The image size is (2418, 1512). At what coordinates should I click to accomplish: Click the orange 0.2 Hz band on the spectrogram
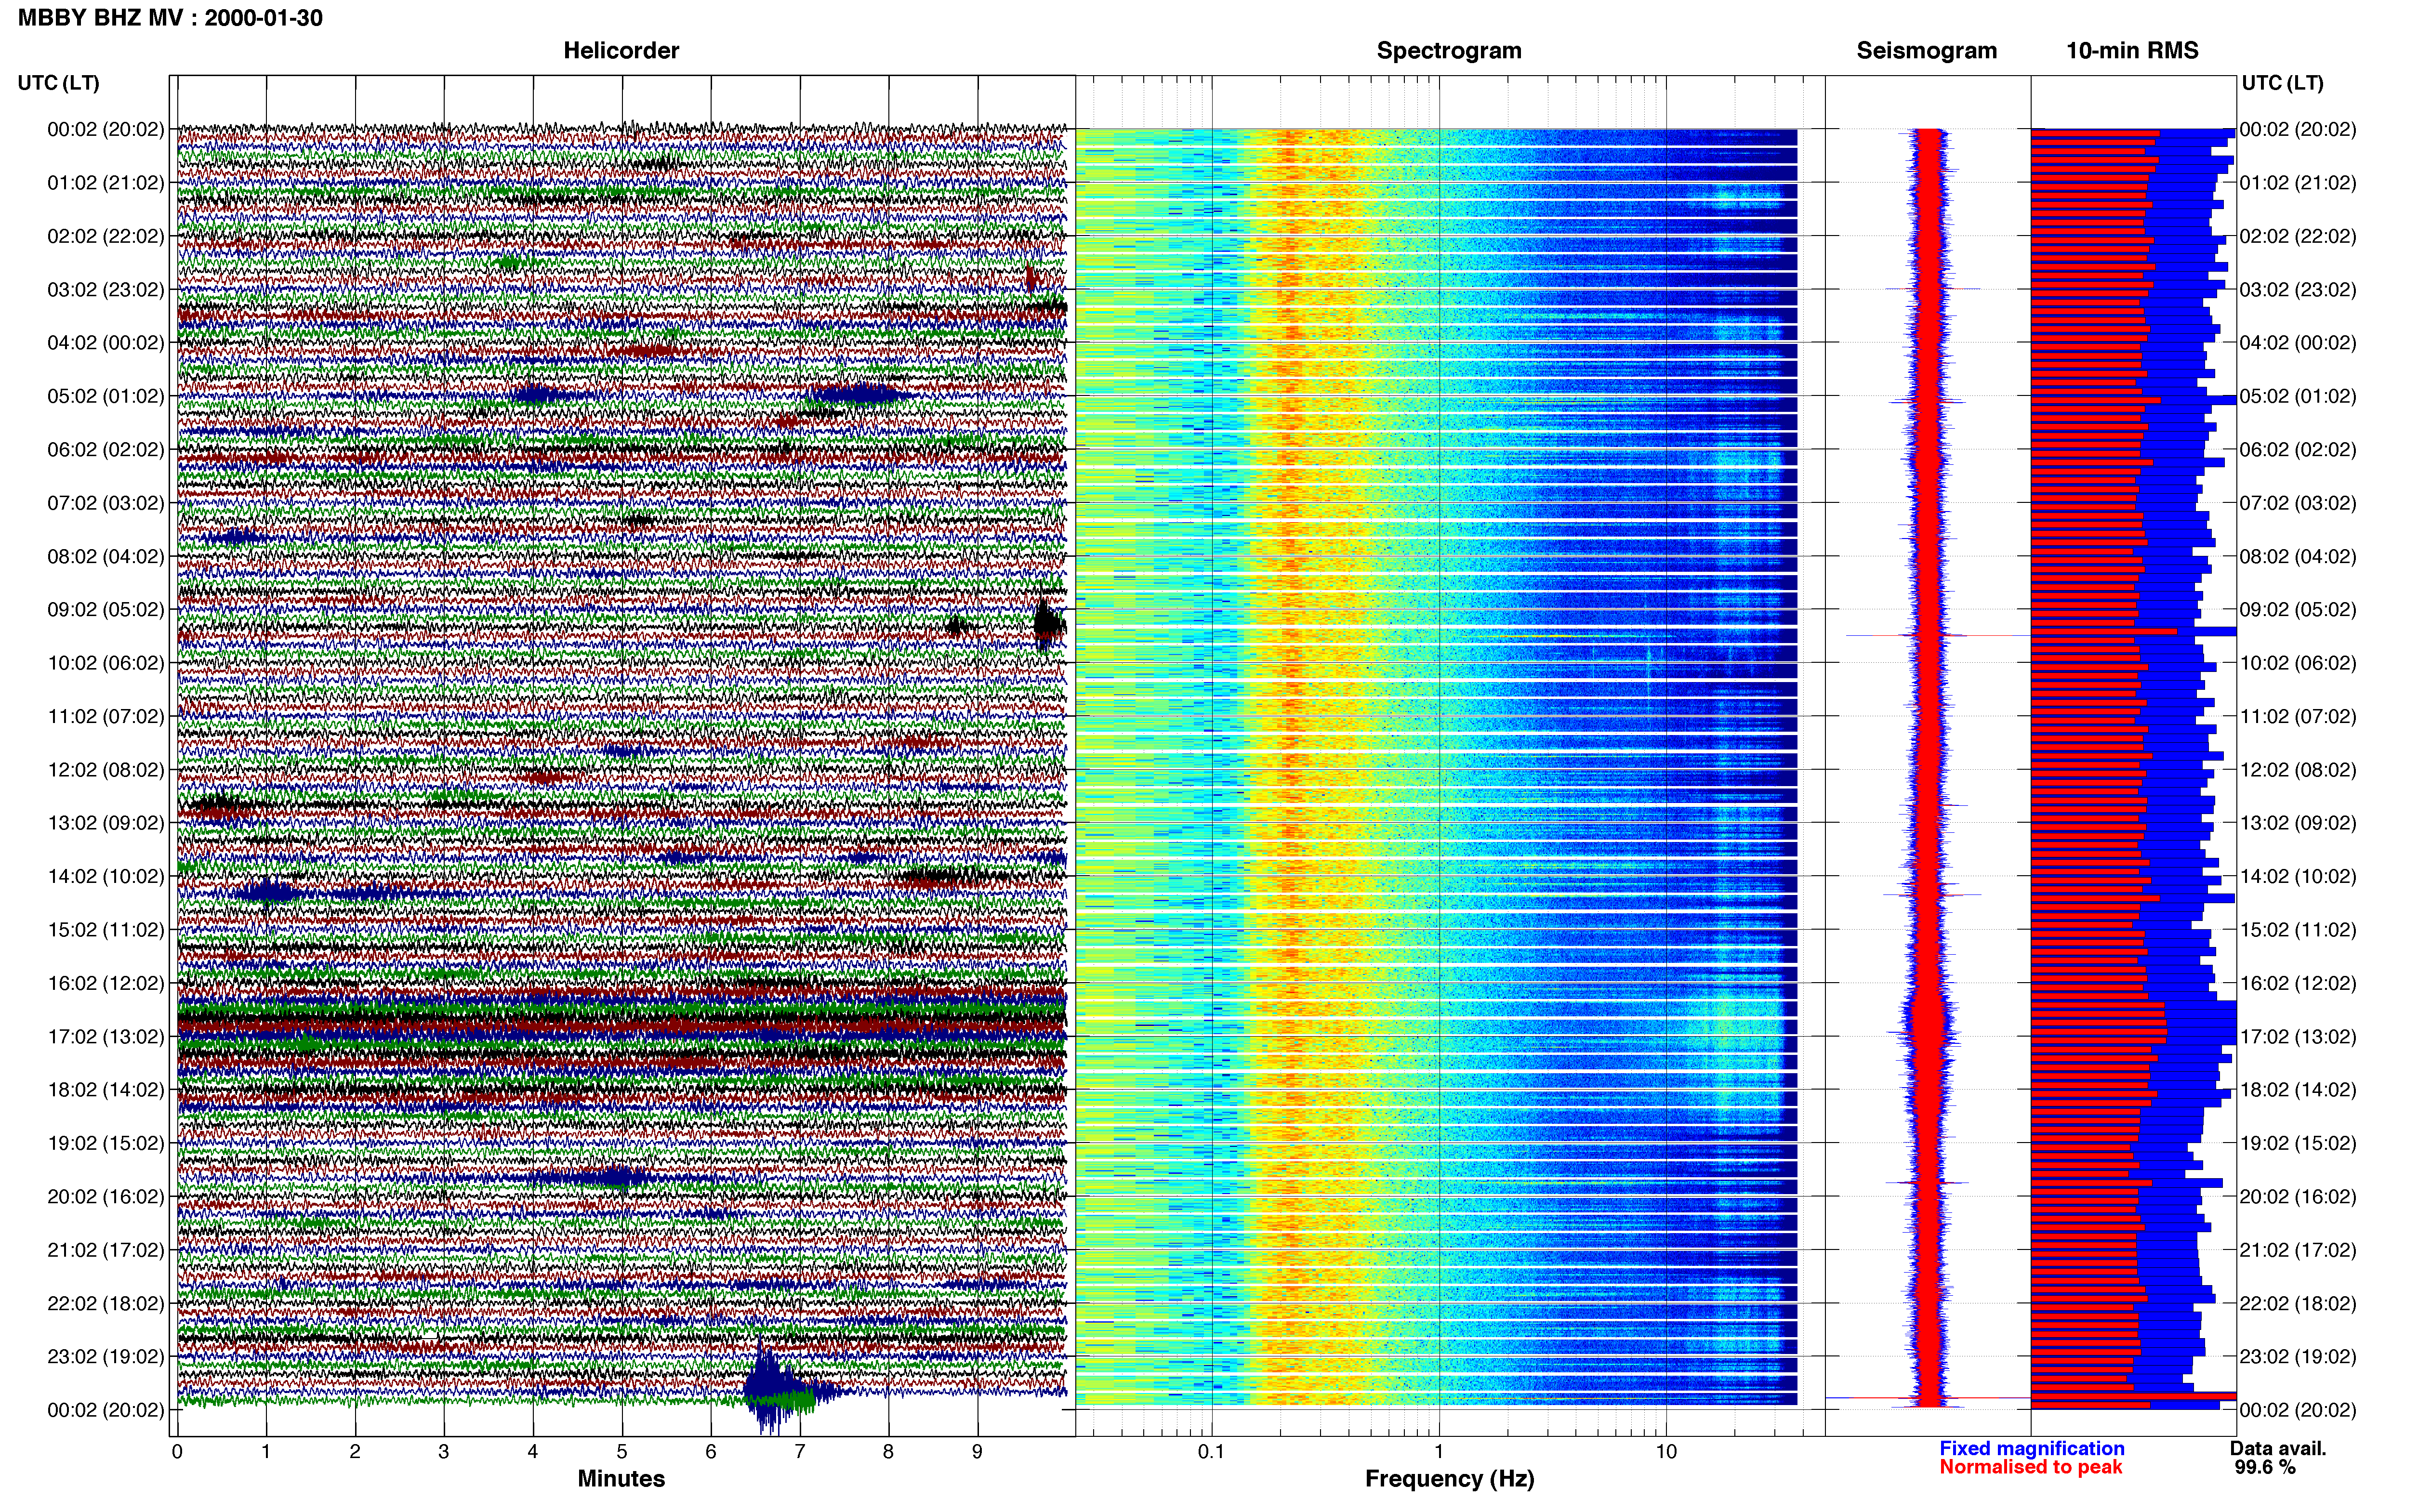click(1290, 767)
